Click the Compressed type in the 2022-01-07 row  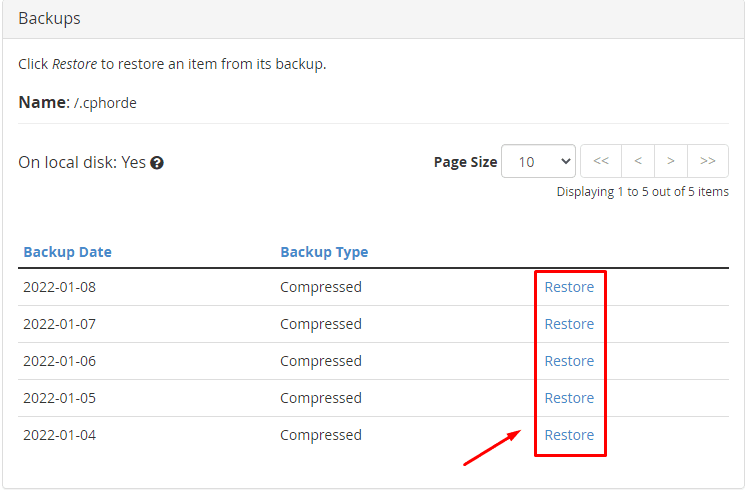pos(320,324)
